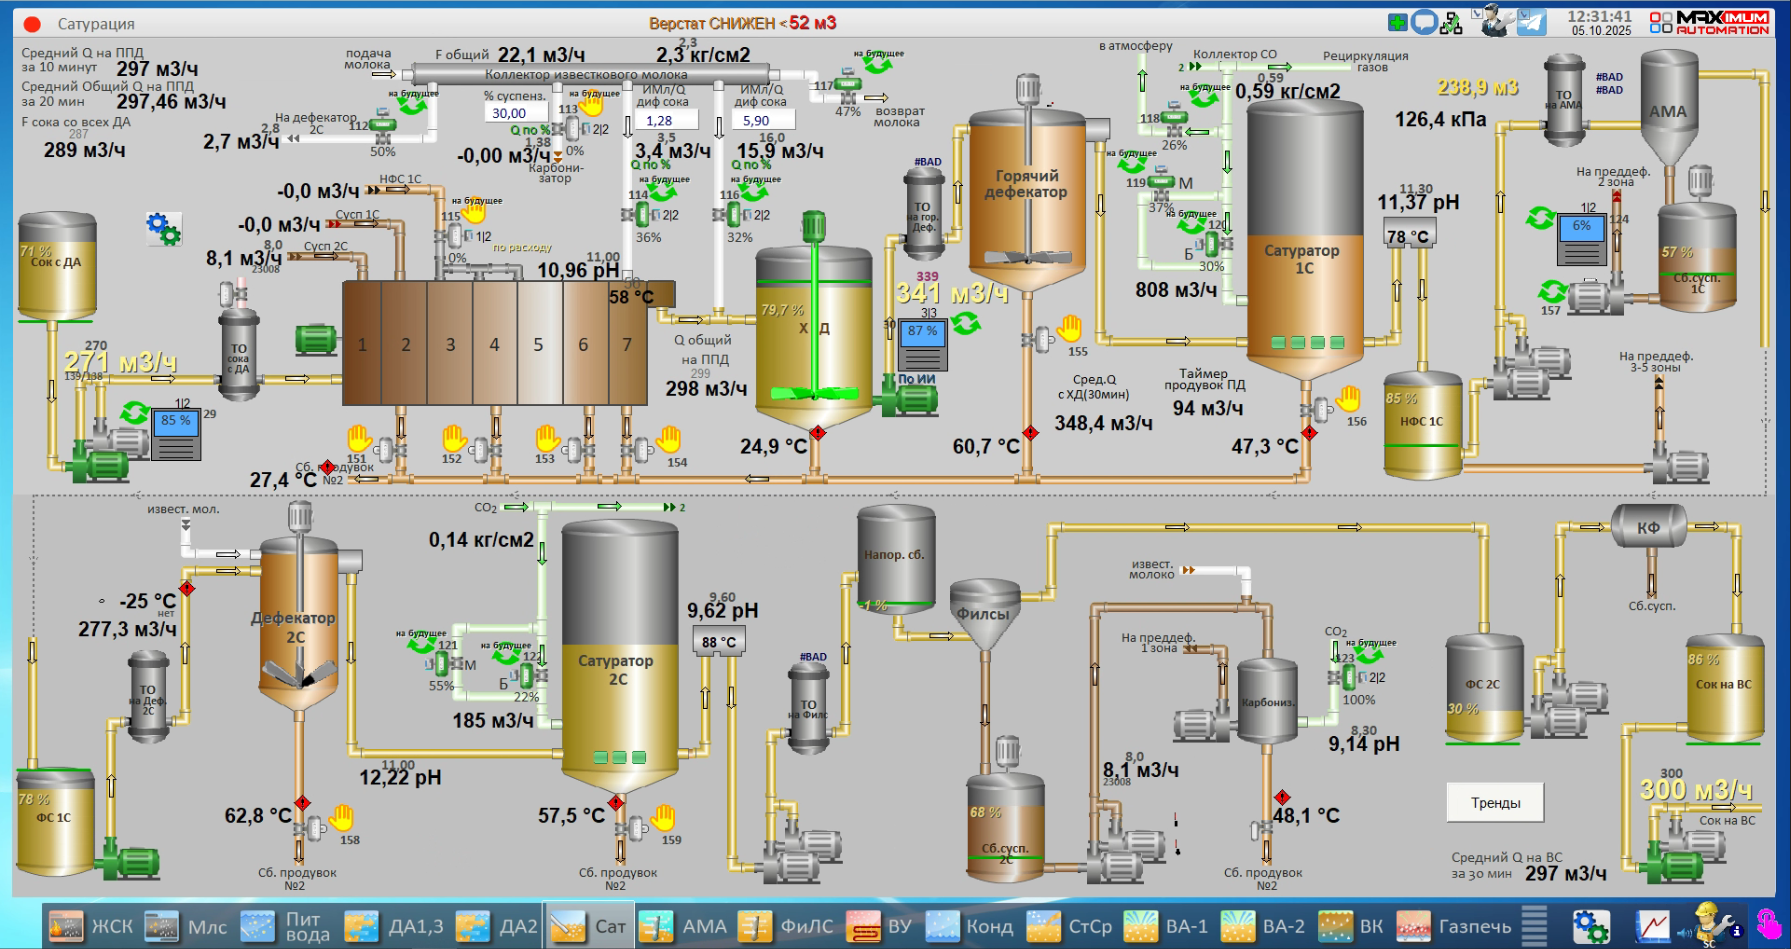Toggle manual mode hand on valve 155
The image size is (1791, 949).
(x=1070, y=327)
